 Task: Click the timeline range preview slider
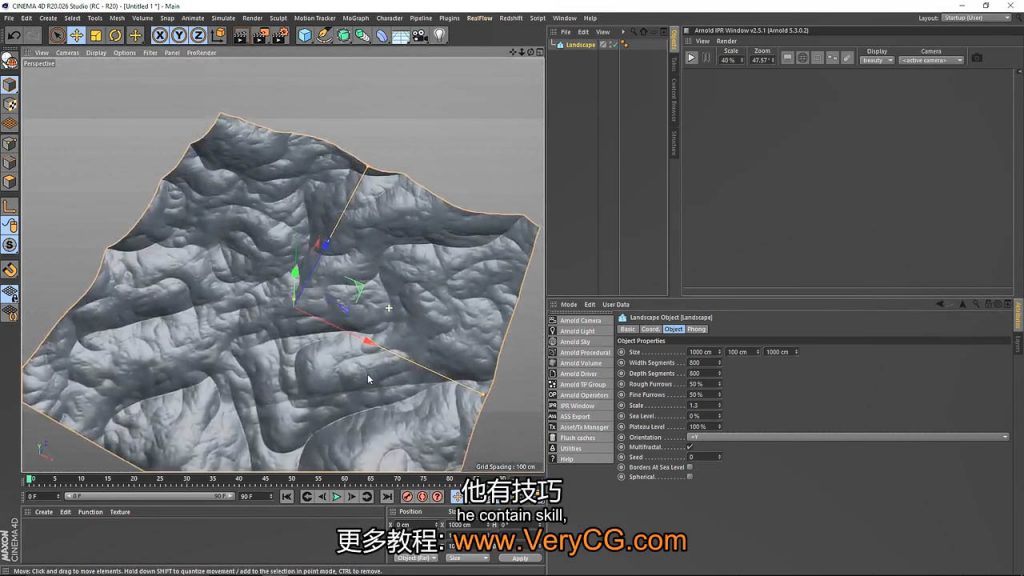pyautogui.click(x=149, y=496)
